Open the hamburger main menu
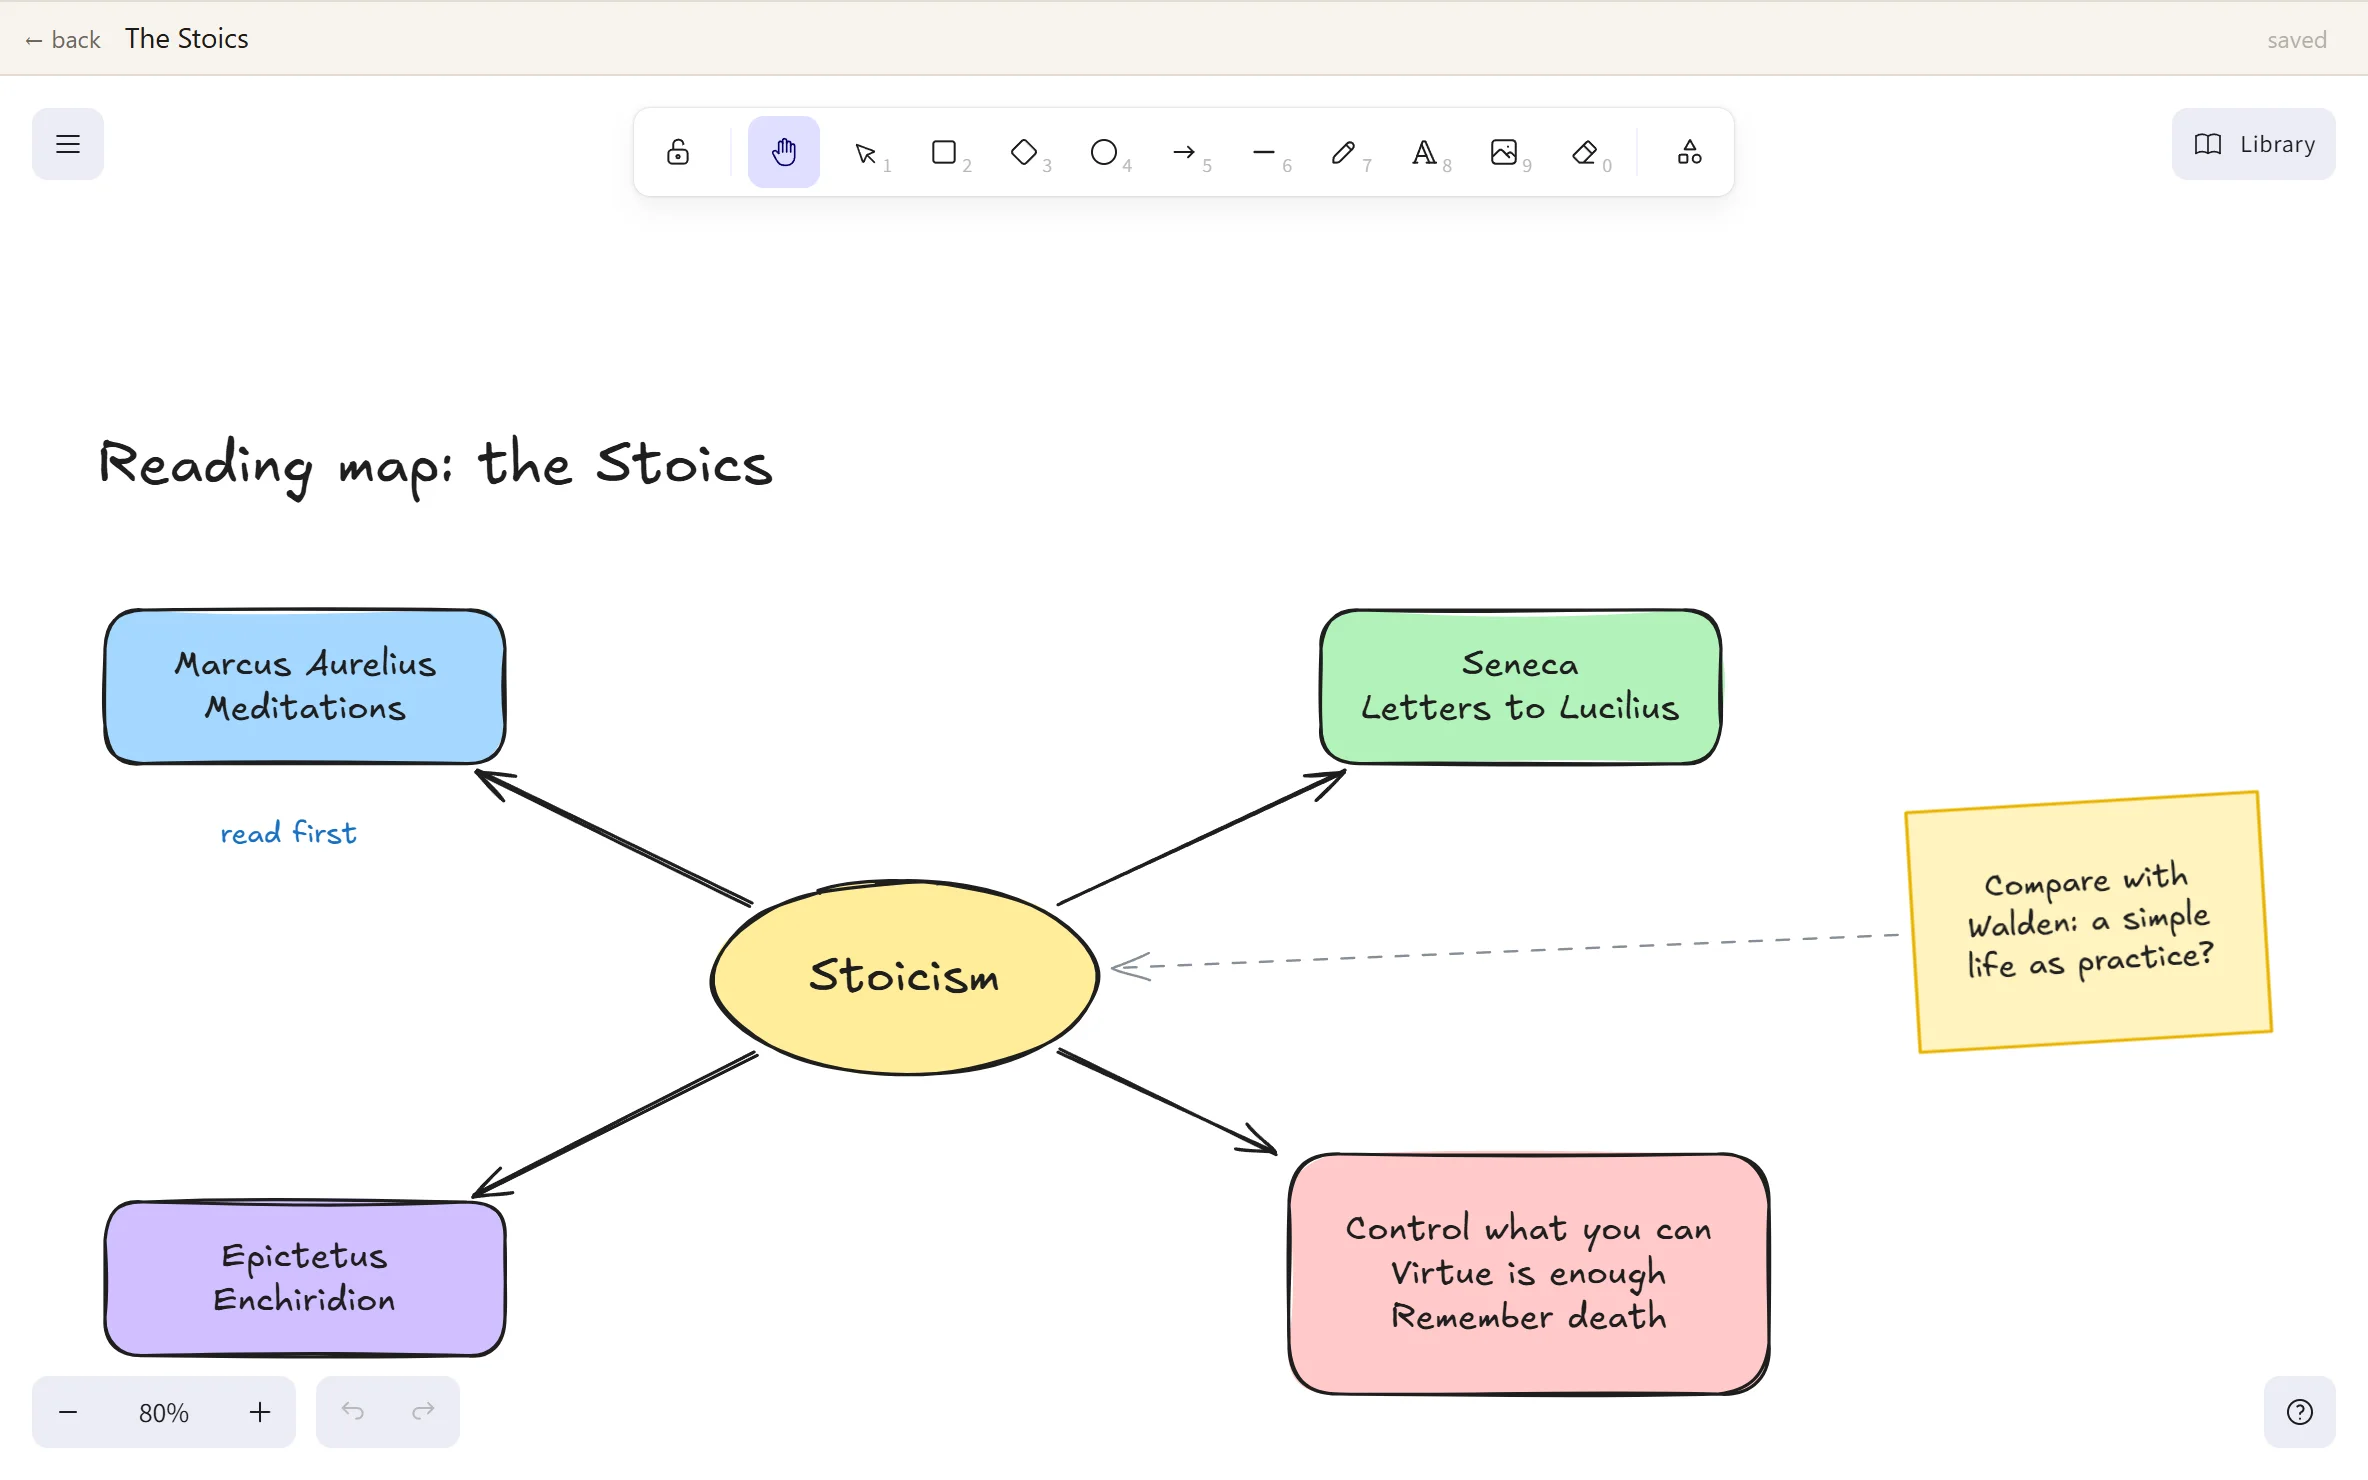Screen dimensions: 2368x1480 tap(68, 144)
